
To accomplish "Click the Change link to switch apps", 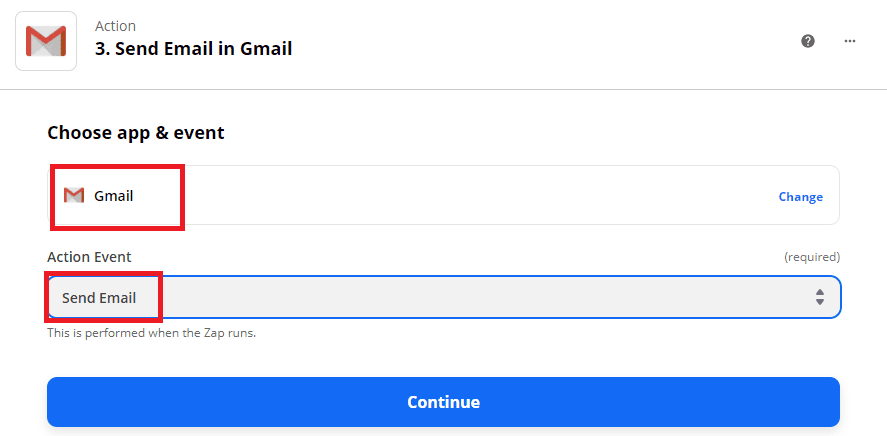I will [800, 197].
